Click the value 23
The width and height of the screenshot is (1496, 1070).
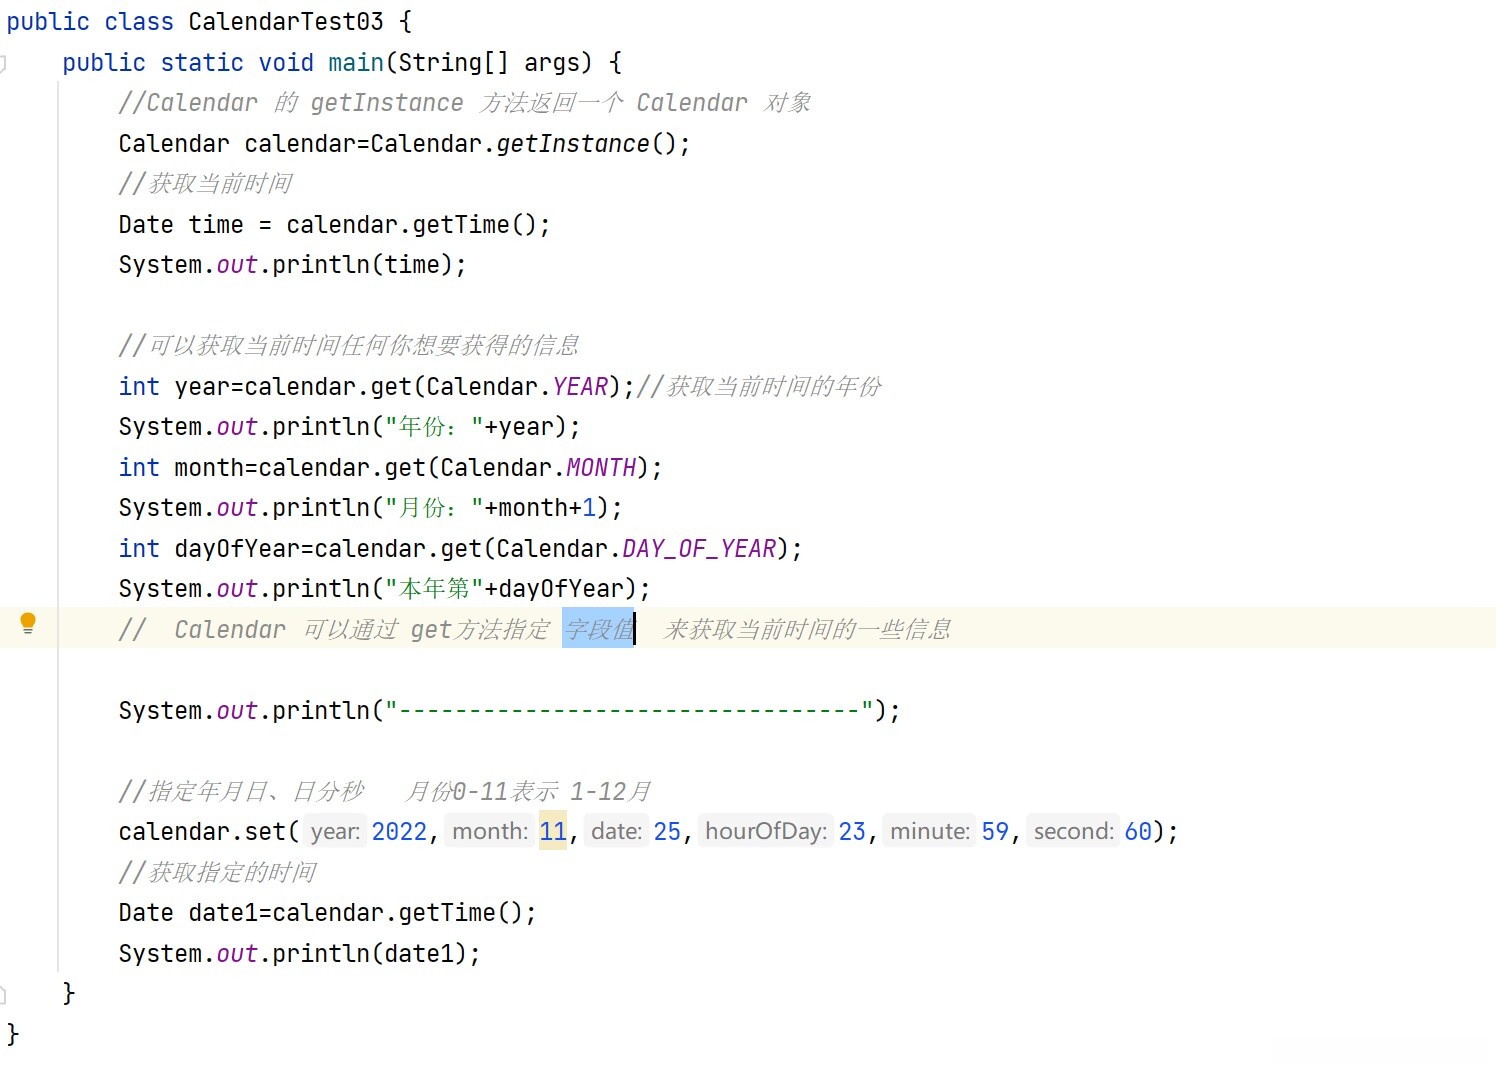[x=852, y=832]
